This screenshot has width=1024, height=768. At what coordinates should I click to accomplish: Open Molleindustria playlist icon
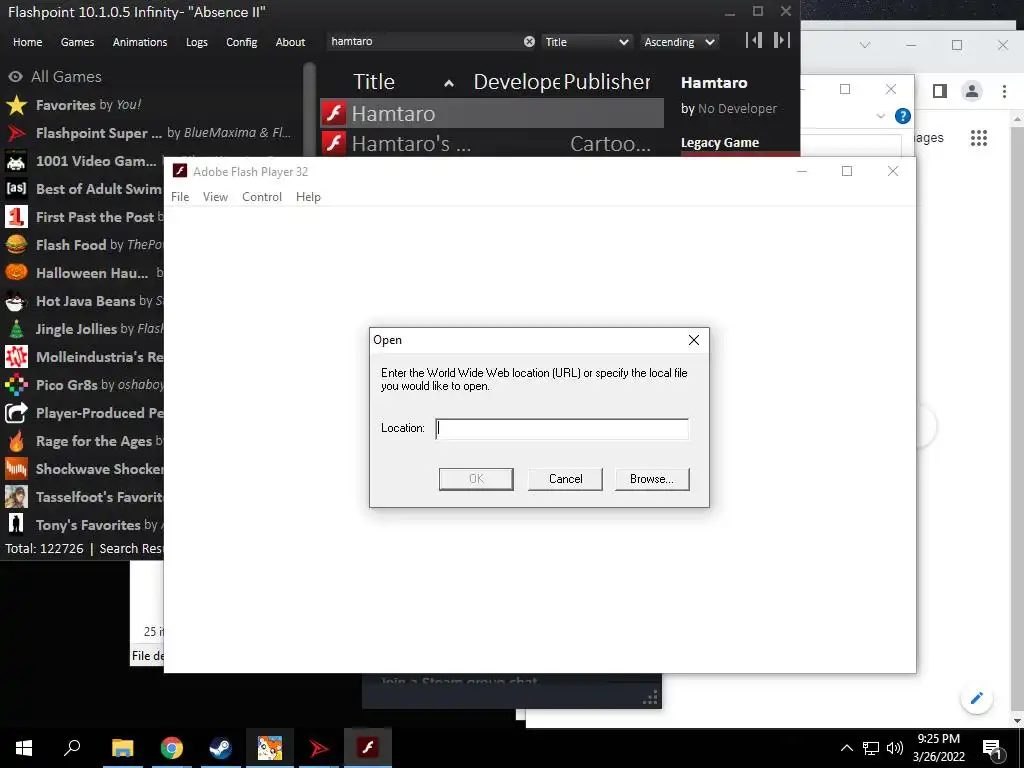[x=16, y=357]
